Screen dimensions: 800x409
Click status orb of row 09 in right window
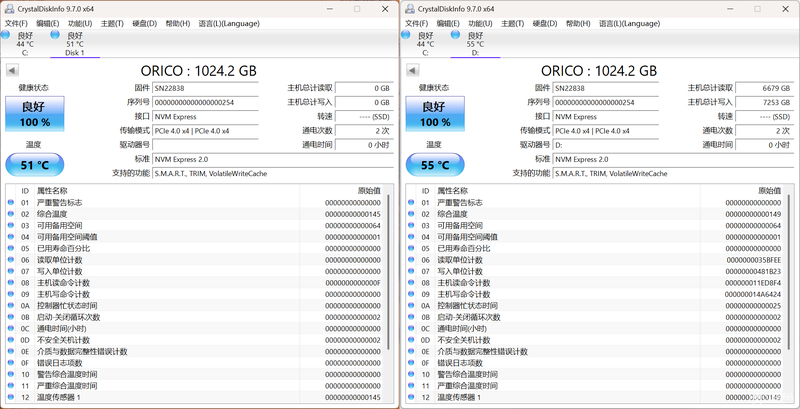point(411,294)
